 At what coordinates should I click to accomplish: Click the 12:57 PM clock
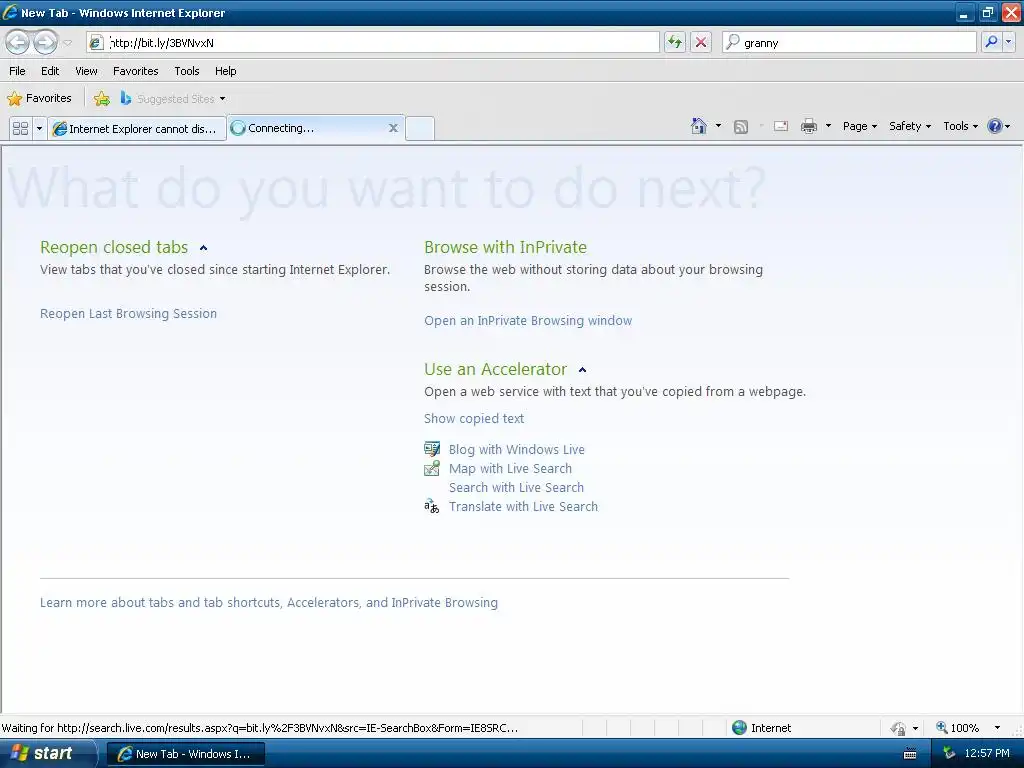987,753
